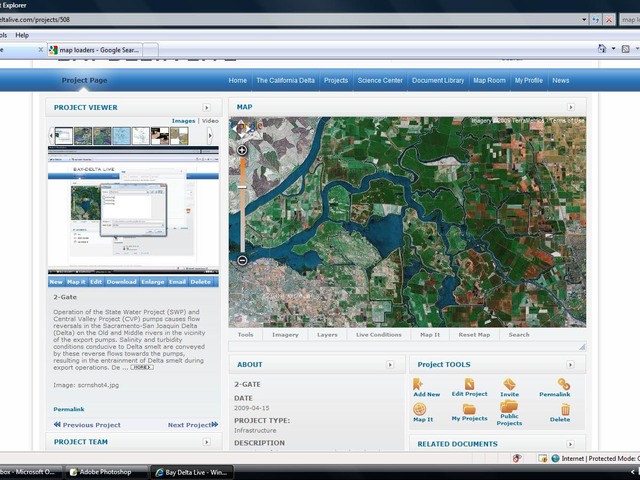Open The California Delta menu item

coord(285,80)
